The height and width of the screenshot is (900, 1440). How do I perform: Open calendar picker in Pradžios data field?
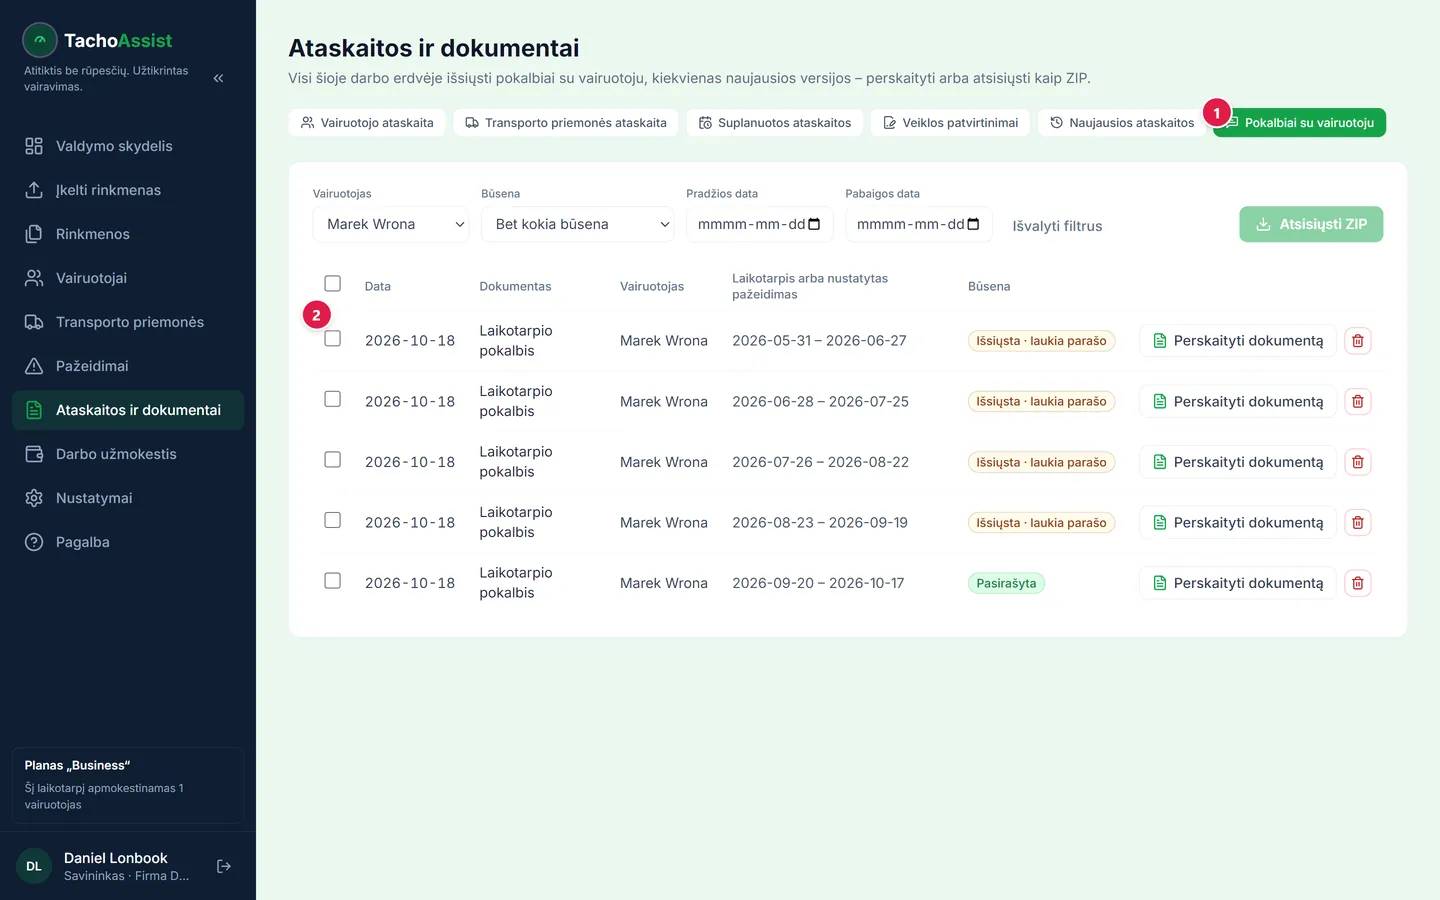pyautogui.click(x=814, y=224)
